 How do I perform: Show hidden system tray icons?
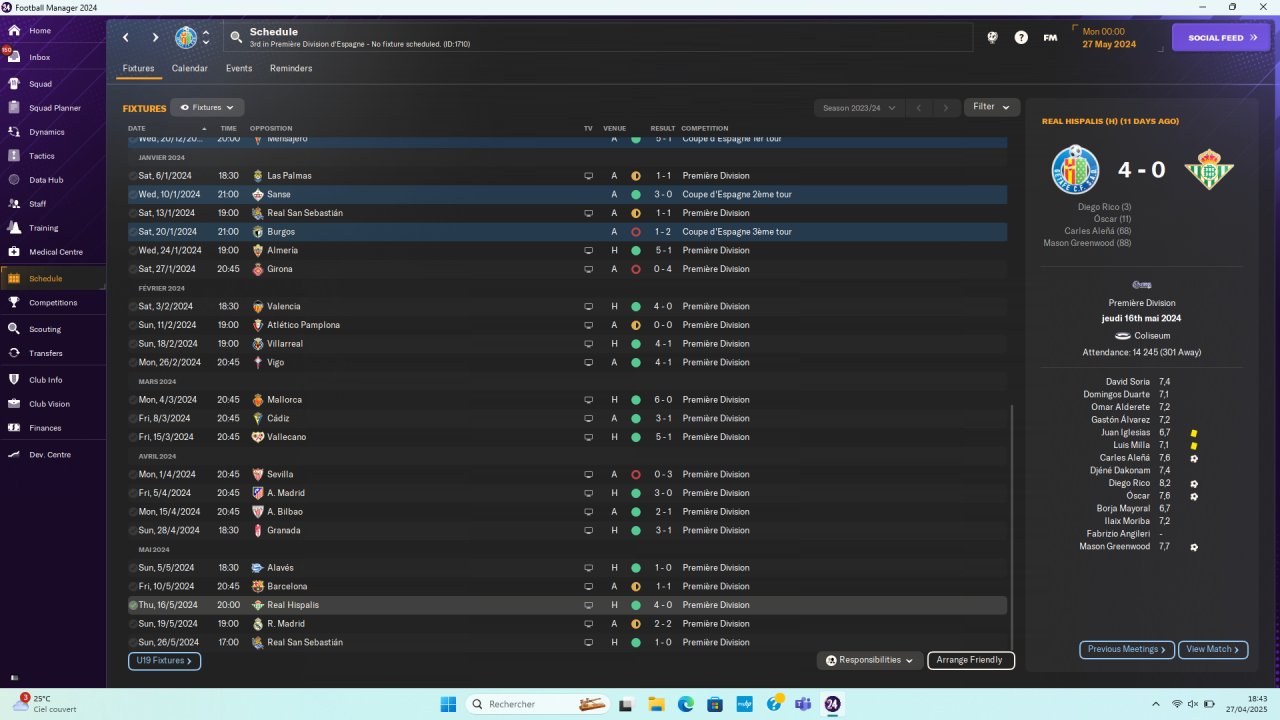pyautogui.click(x=1156, y=704)
